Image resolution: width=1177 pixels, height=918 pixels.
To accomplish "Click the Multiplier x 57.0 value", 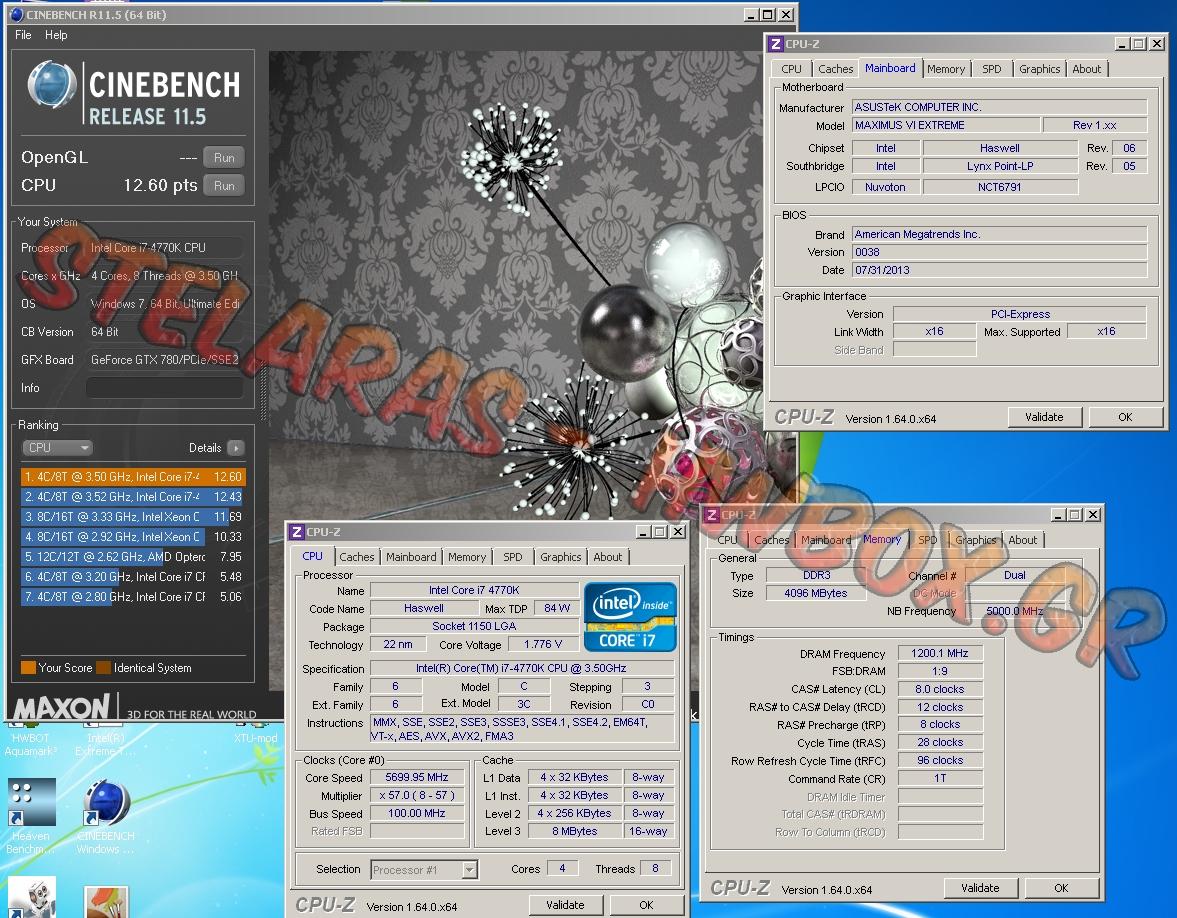I will [417, 796].
